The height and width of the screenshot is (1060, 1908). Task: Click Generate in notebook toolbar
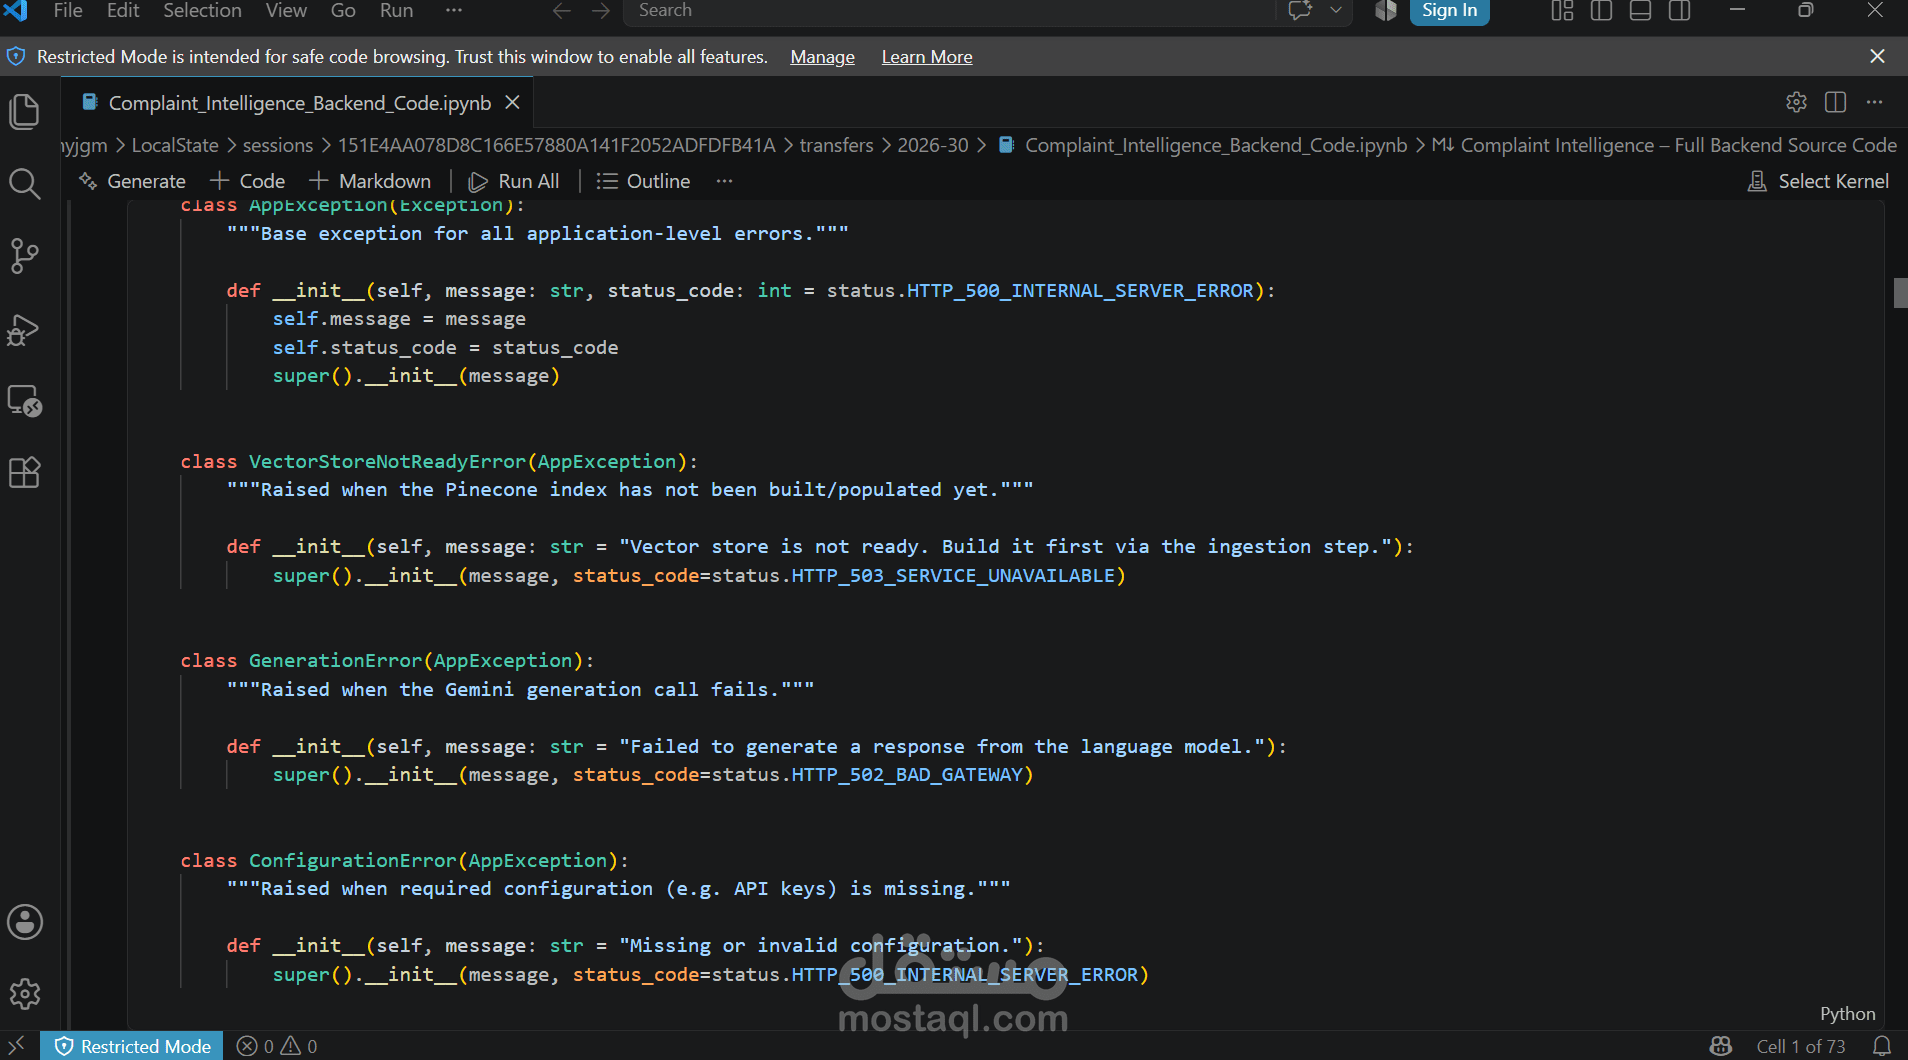[x=133, y=181]
